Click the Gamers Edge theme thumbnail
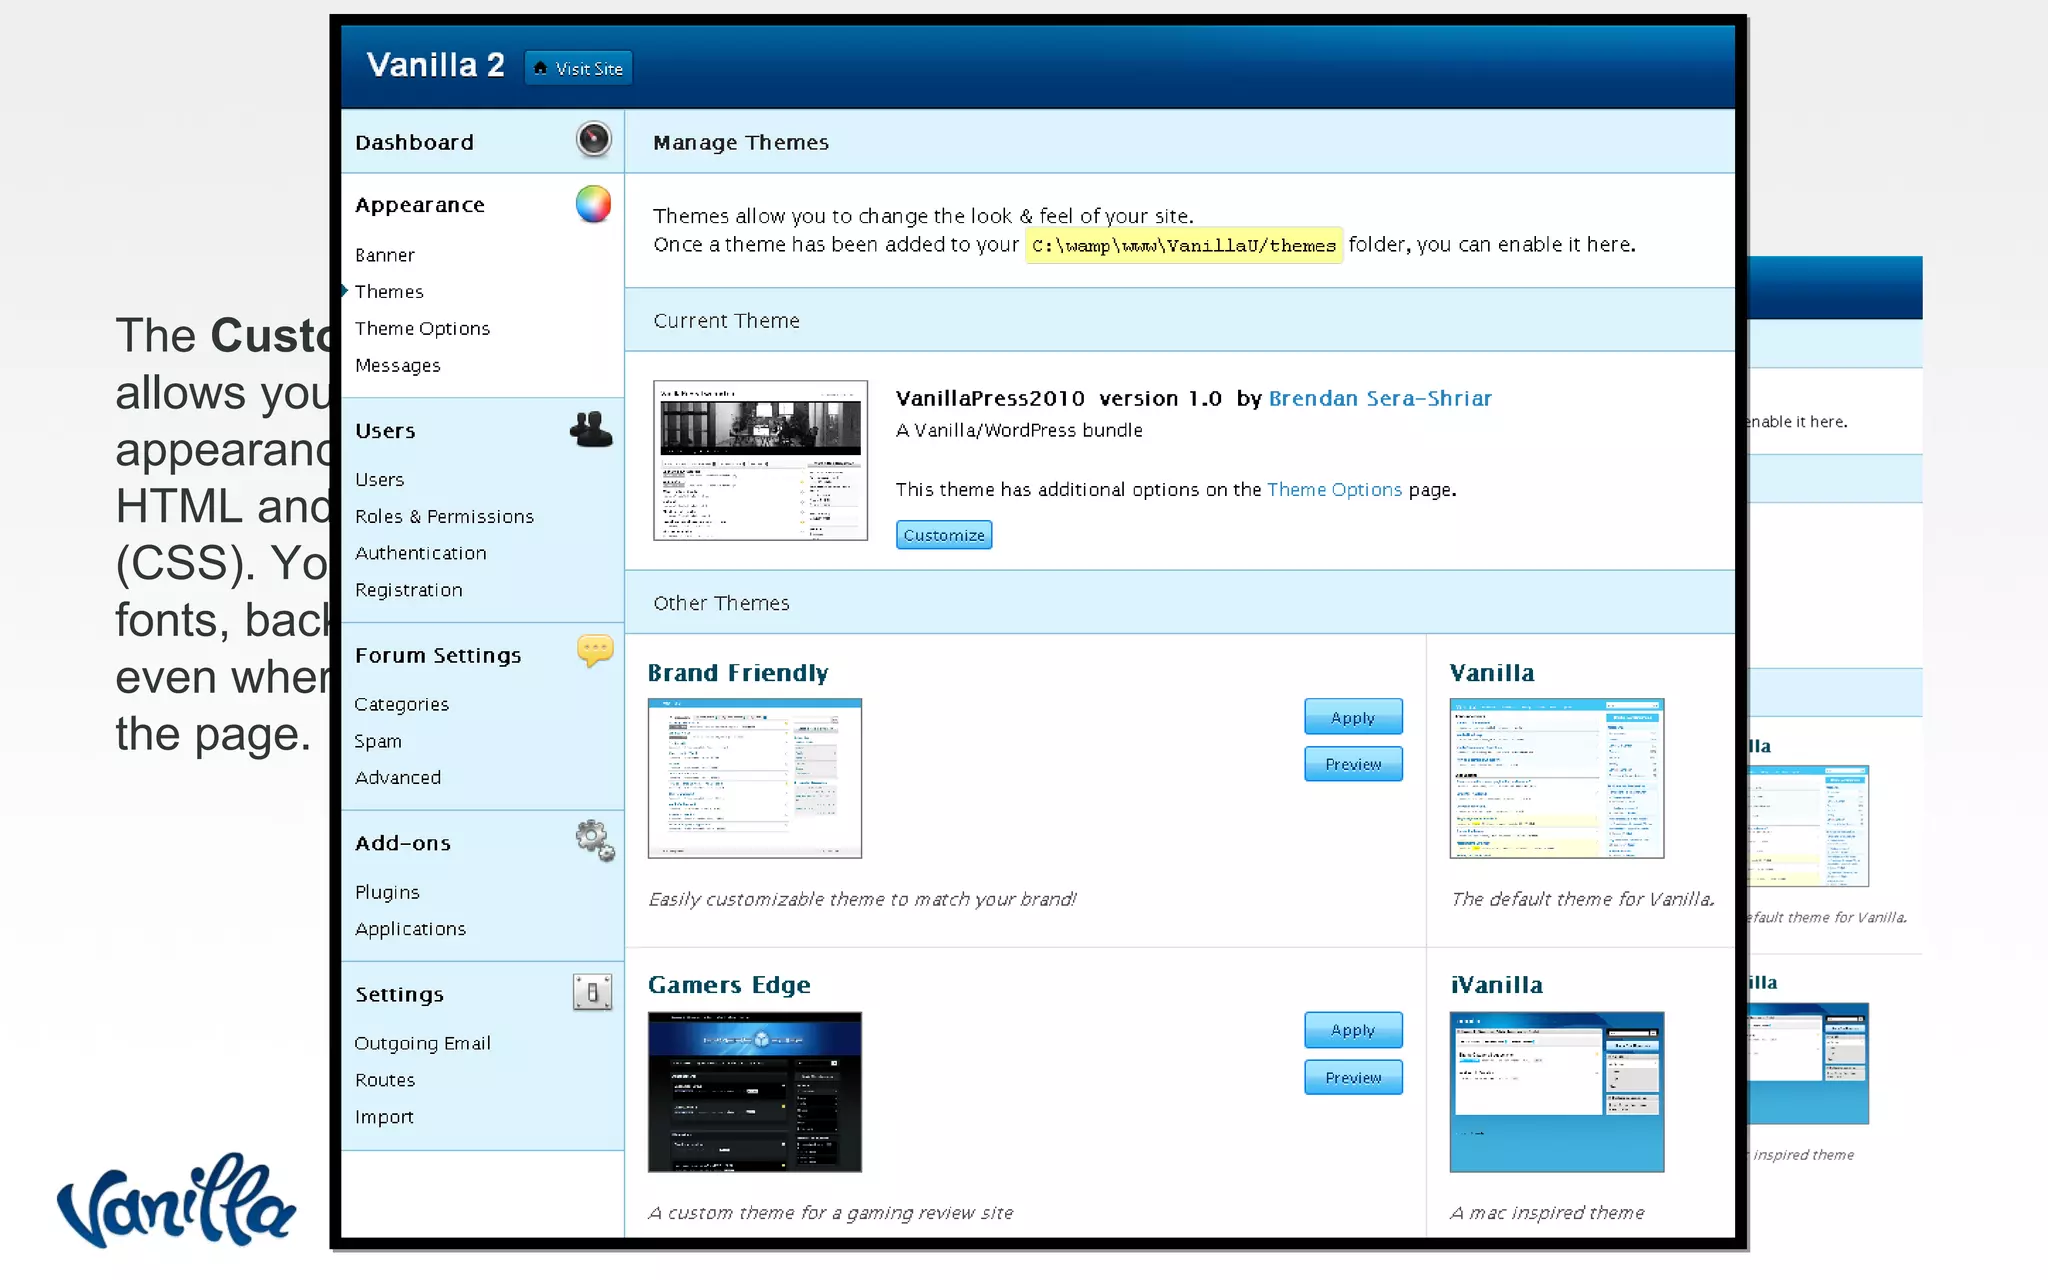This screenshot has width=2048, height=1280. tap(755, 1092)
